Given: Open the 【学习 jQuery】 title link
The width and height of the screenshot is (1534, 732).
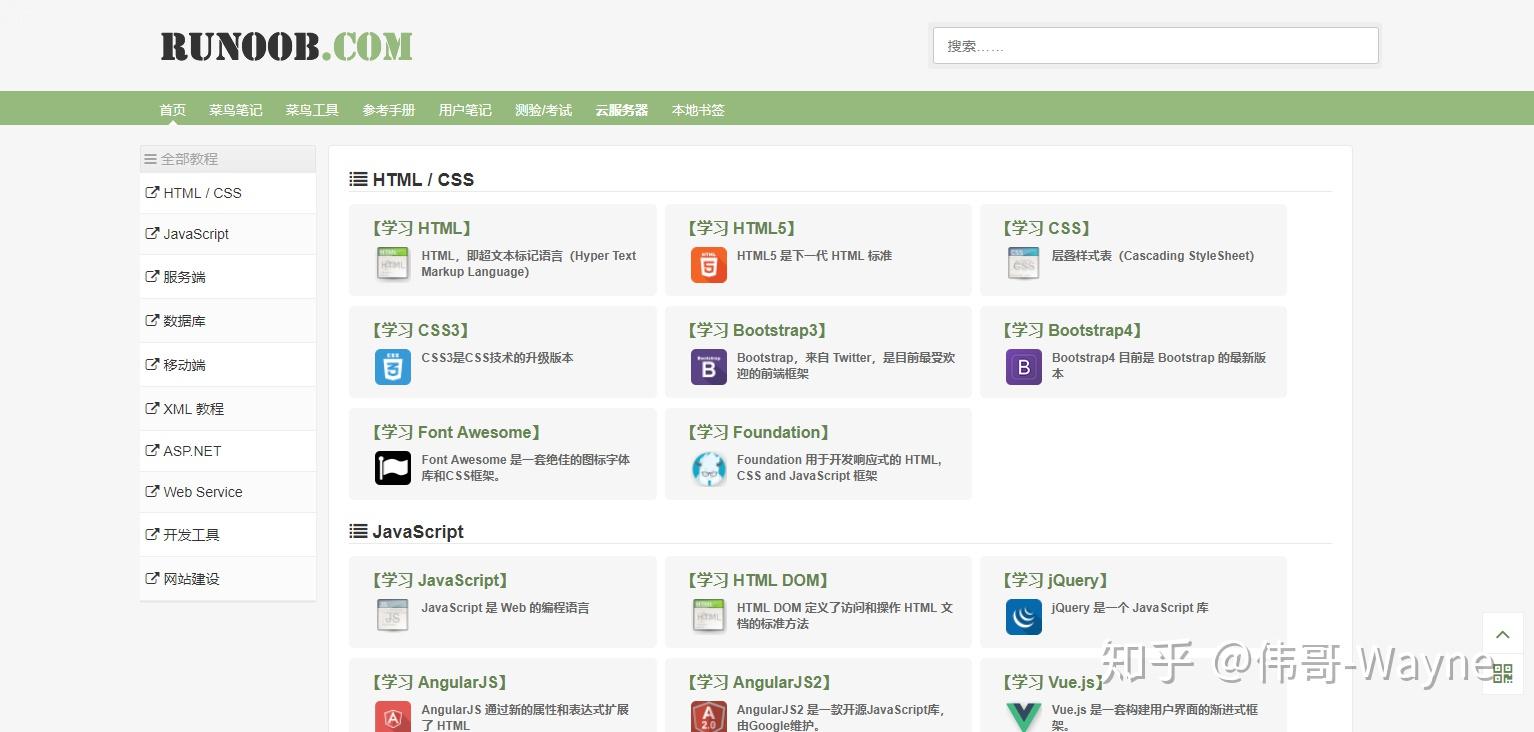Looking at the screenshot, I should [1055, 580].
